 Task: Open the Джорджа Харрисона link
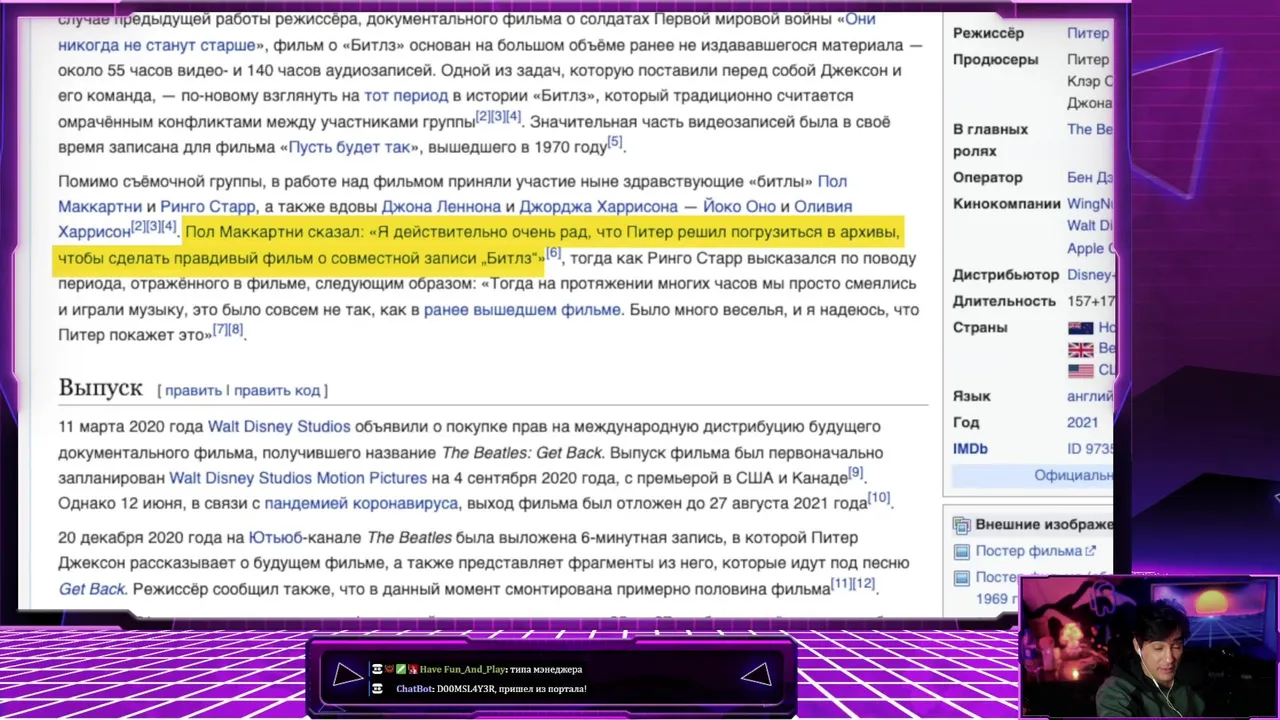pyautogui.click(x=598, y=207)
